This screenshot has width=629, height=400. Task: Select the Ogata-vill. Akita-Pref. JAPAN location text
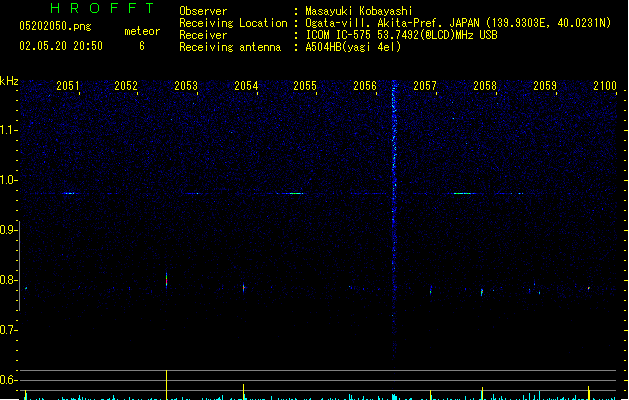tap(458, 23)
